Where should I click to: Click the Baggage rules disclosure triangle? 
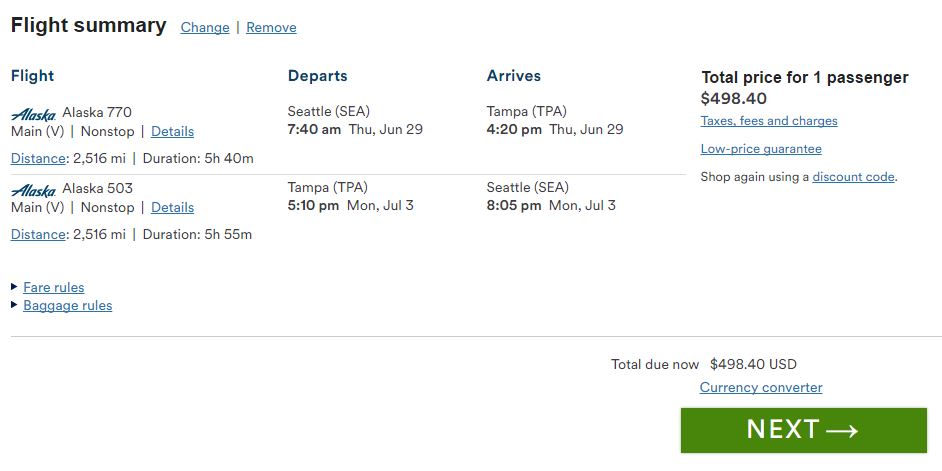(14, 305)
